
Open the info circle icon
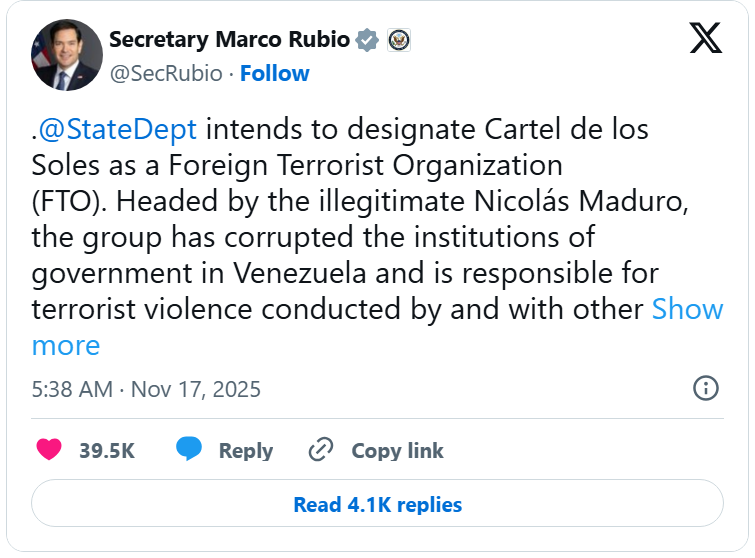(705, 388)
